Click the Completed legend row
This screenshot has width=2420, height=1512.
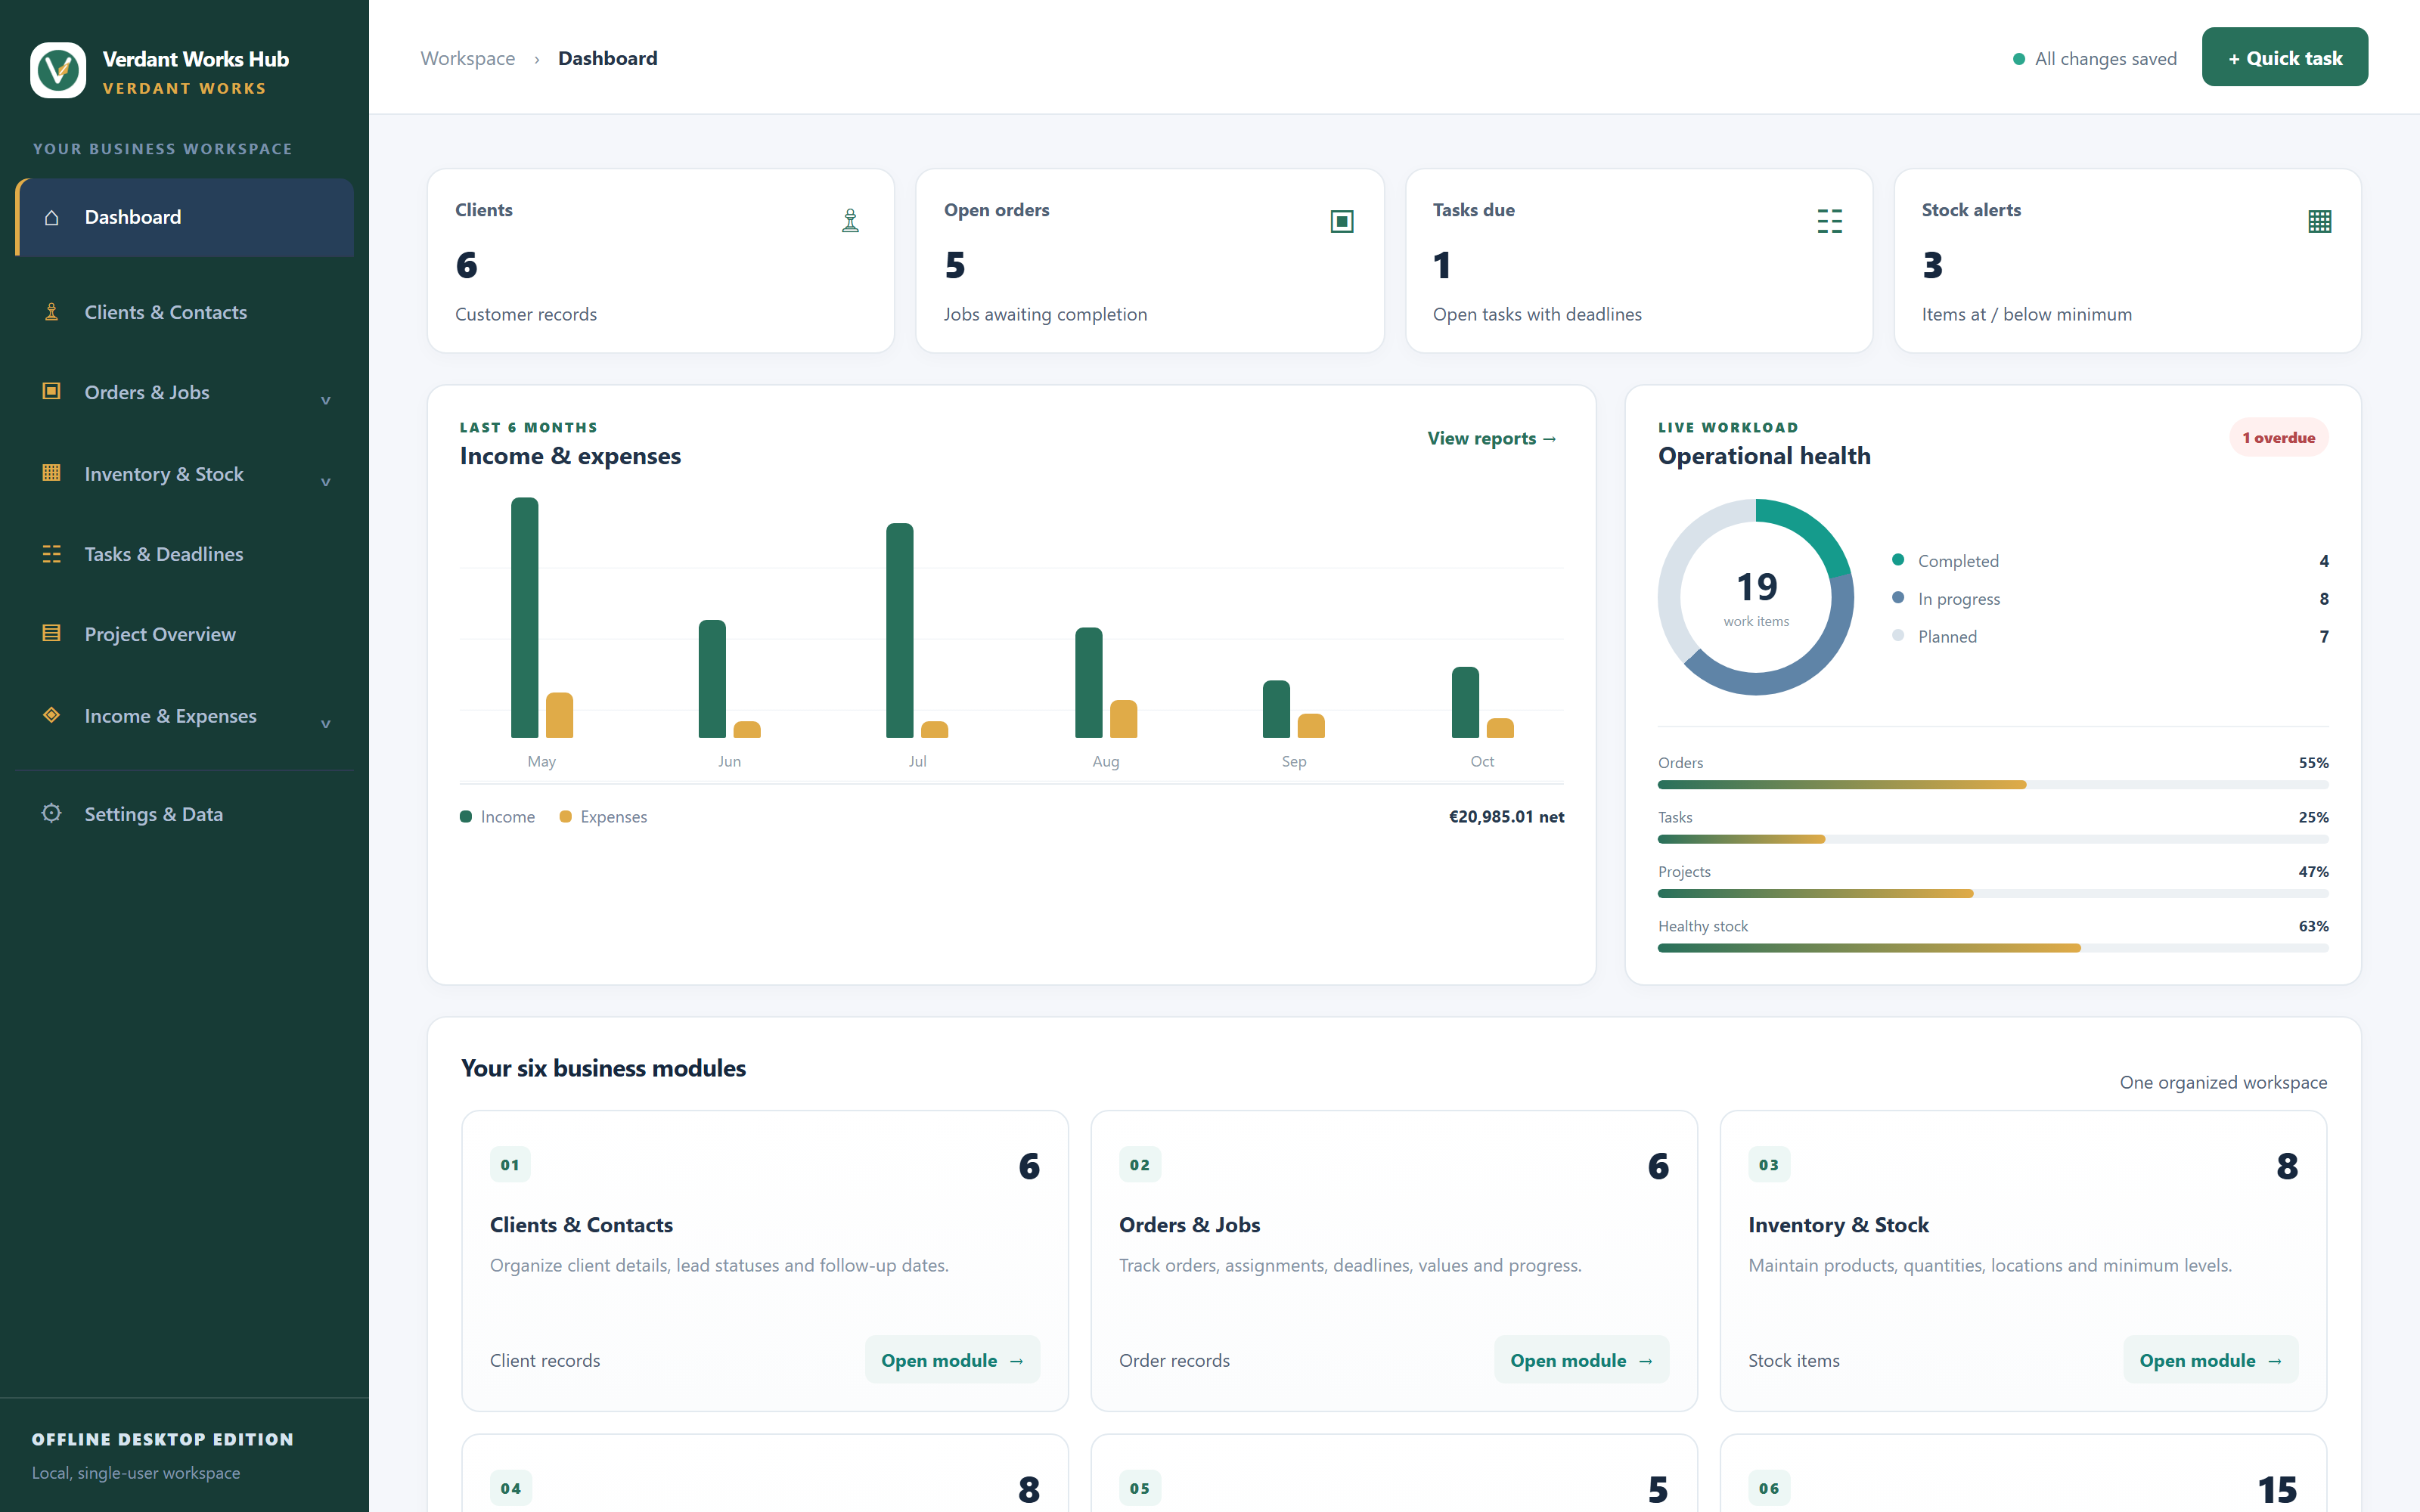pos(2110,561)
